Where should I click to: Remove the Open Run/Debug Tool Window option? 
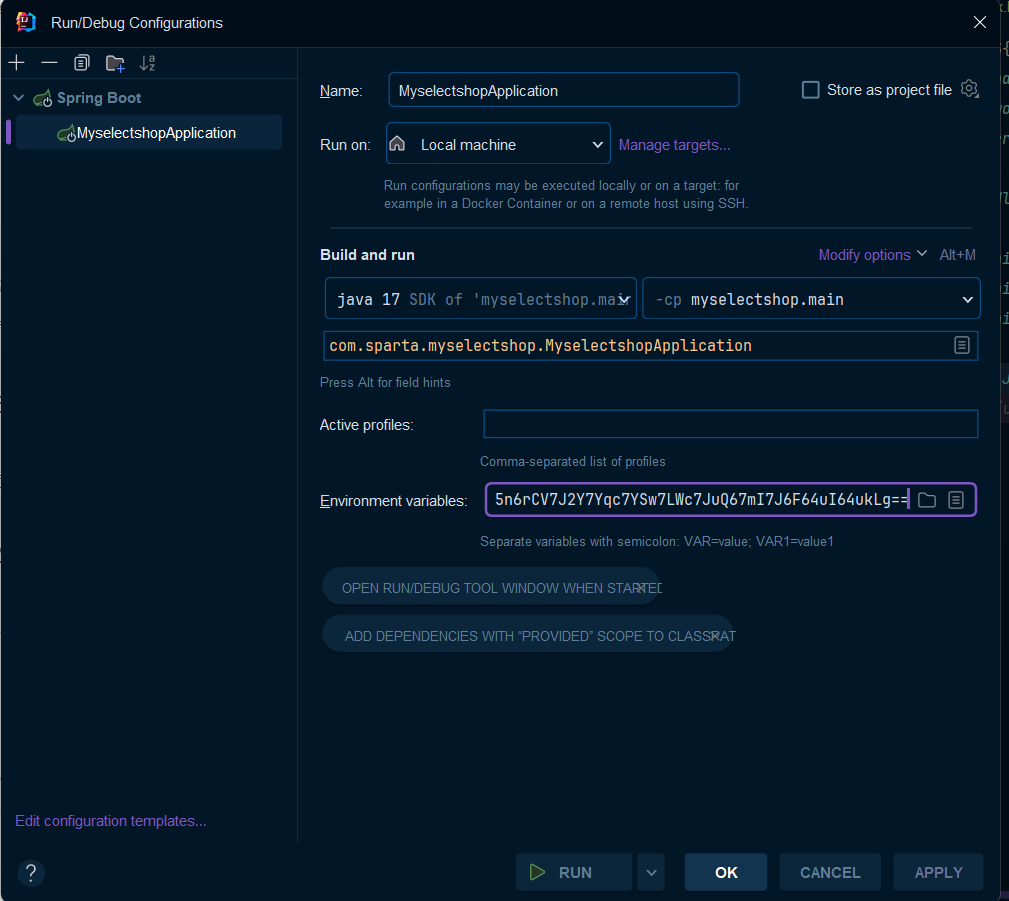point(640,588)
